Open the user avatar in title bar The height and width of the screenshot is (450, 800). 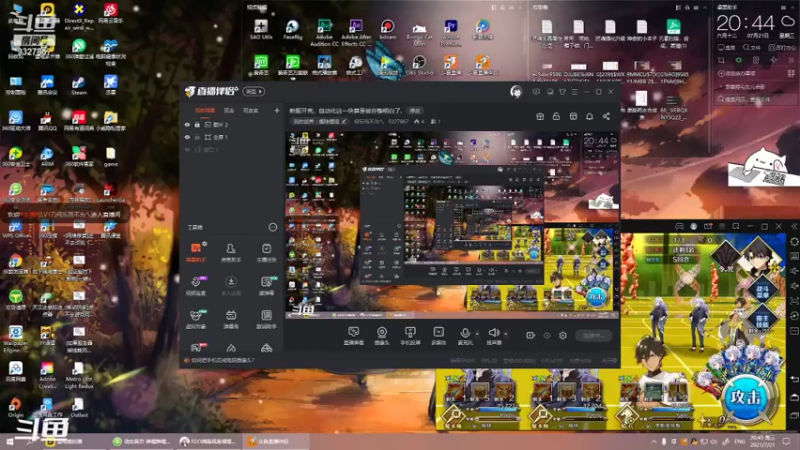point(516,92)
